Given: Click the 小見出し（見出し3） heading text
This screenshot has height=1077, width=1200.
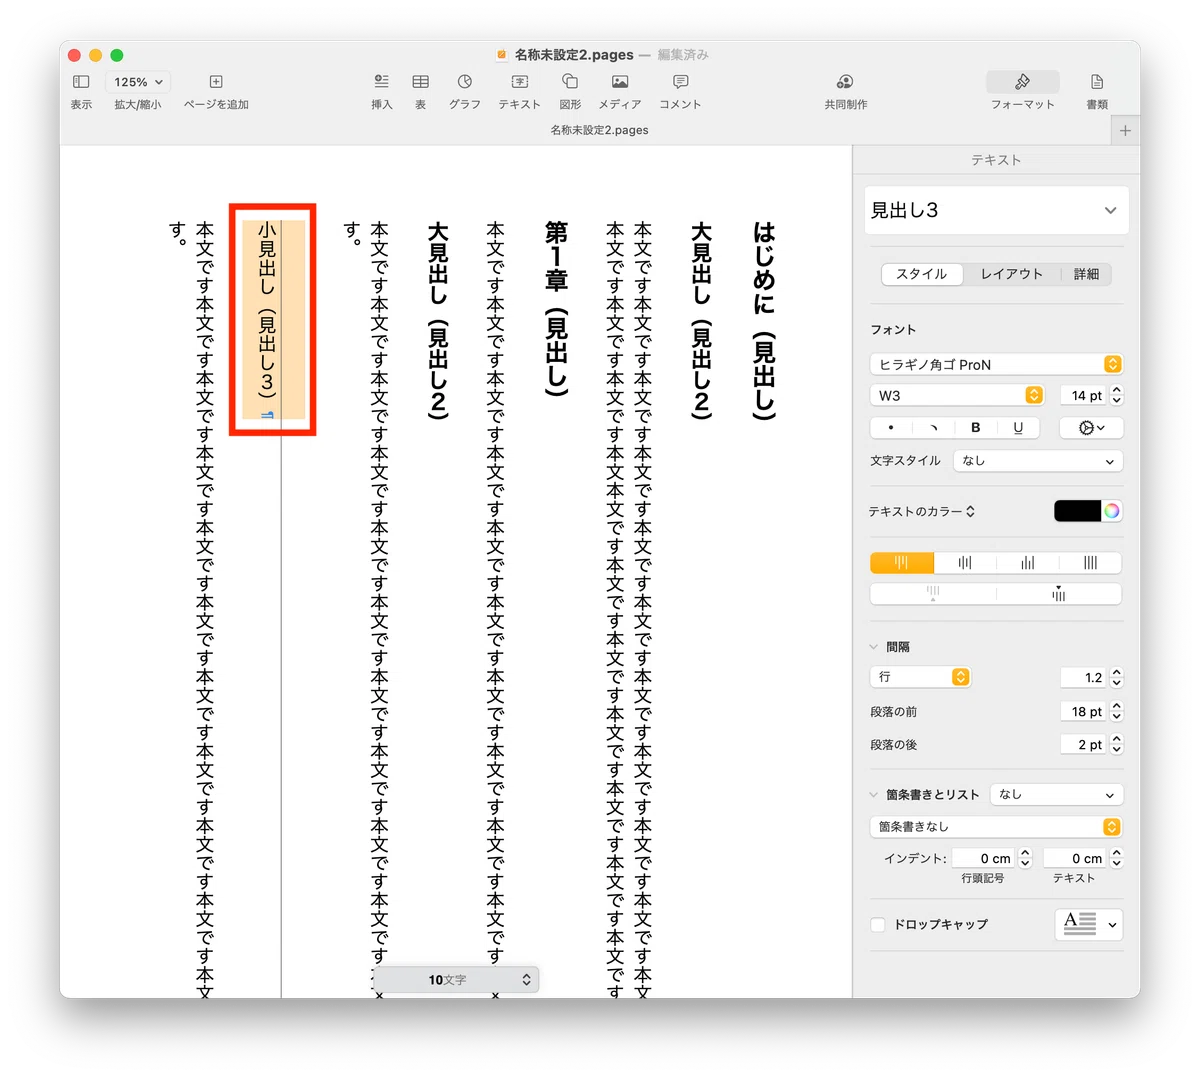Looking at the screenshot, I should pyautogui.click(x=267, y=311).
